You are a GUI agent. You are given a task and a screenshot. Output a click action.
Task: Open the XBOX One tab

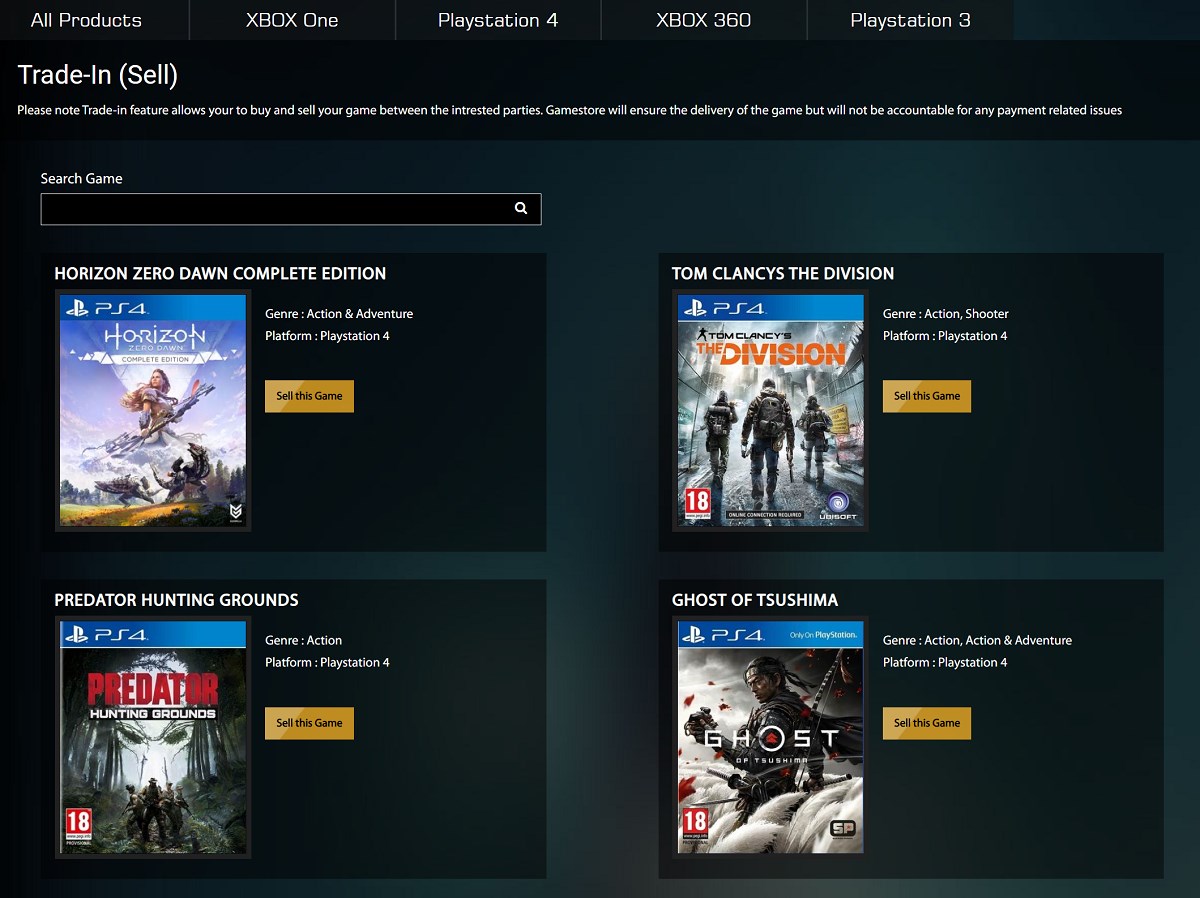291,19
